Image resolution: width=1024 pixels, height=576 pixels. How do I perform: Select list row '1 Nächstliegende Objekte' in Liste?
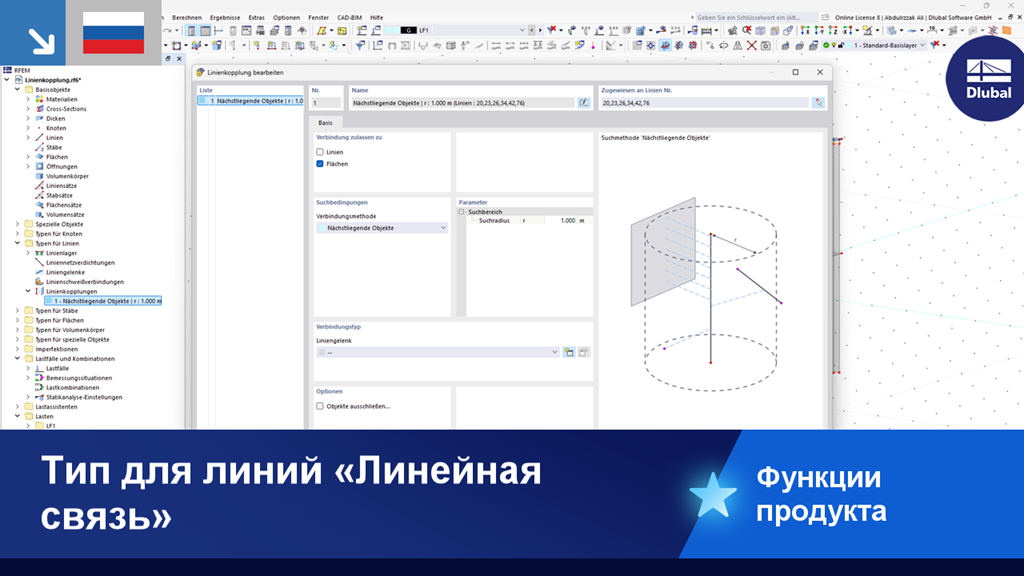pos(251,101)
